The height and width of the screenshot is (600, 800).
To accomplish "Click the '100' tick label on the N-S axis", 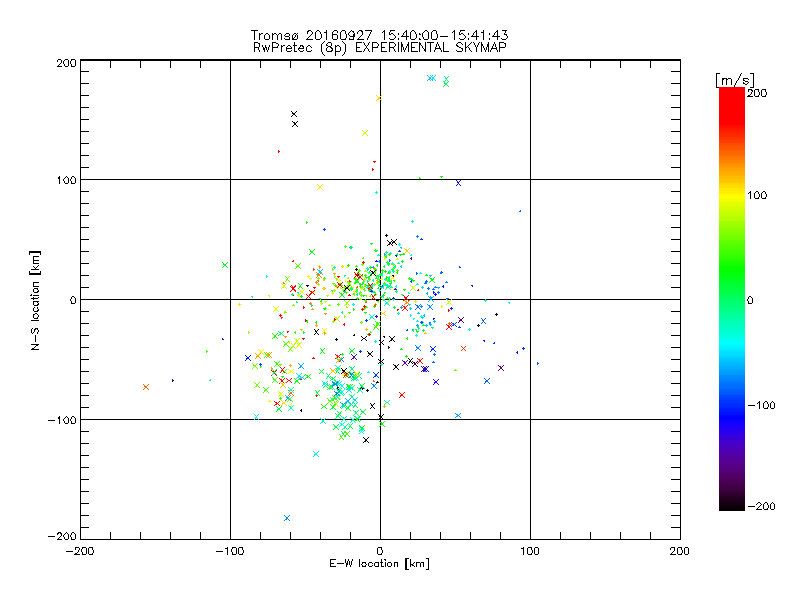I will pyautogui.click(x=66, y=180).
